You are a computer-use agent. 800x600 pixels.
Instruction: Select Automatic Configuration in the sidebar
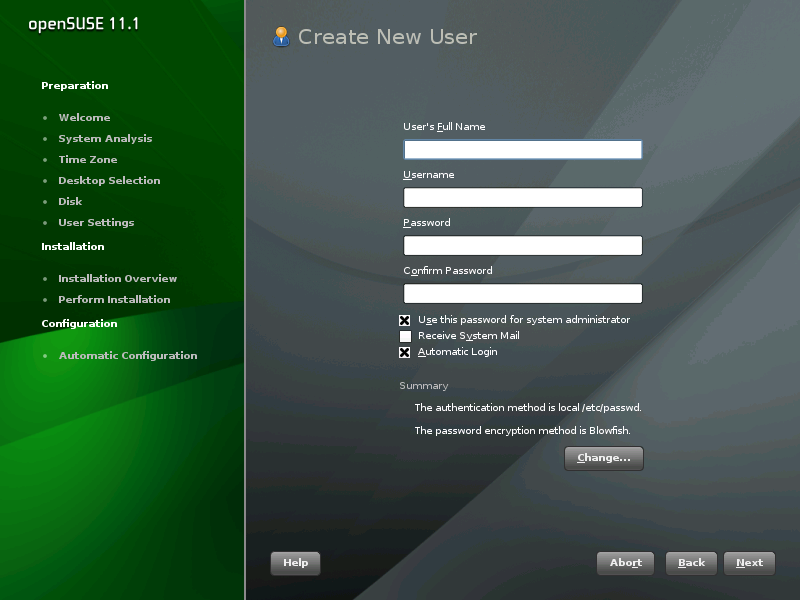tap(127, 356)
